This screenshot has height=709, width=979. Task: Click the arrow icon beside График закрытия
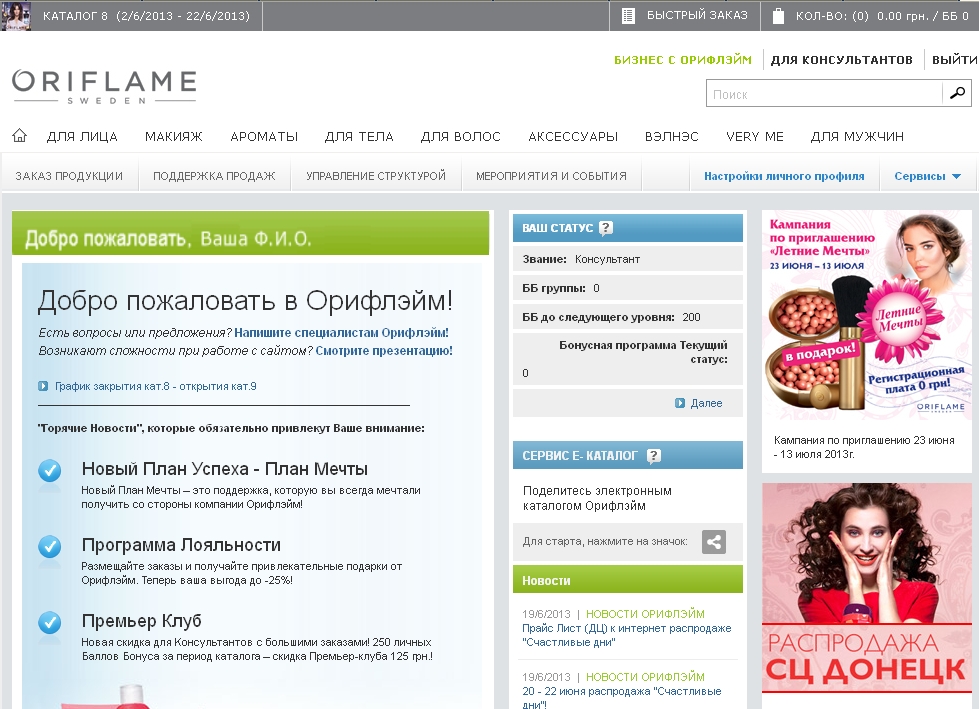[43, 386]
